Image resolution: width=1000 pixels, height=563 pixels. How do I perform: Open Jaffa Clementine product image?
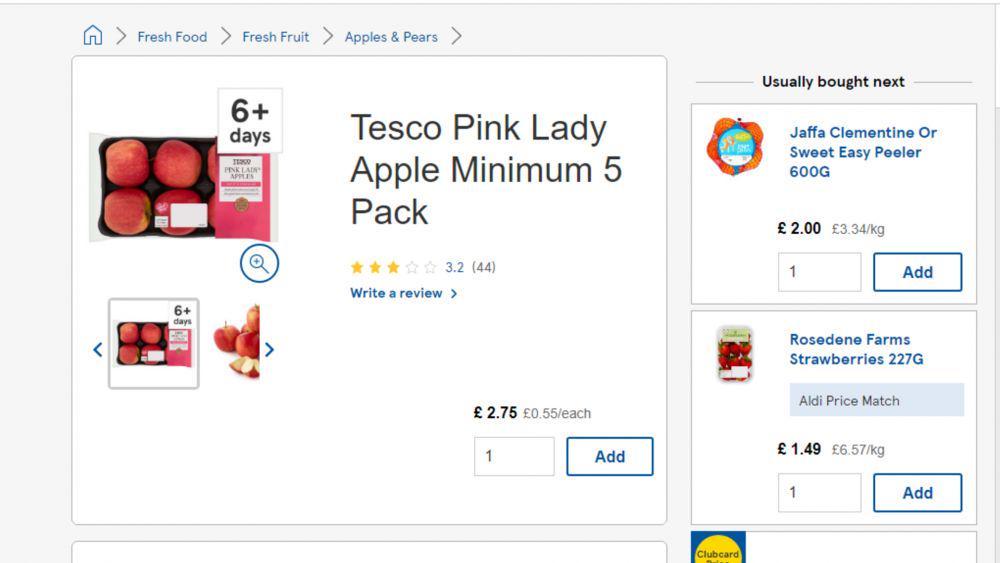[x=735, y=146]
